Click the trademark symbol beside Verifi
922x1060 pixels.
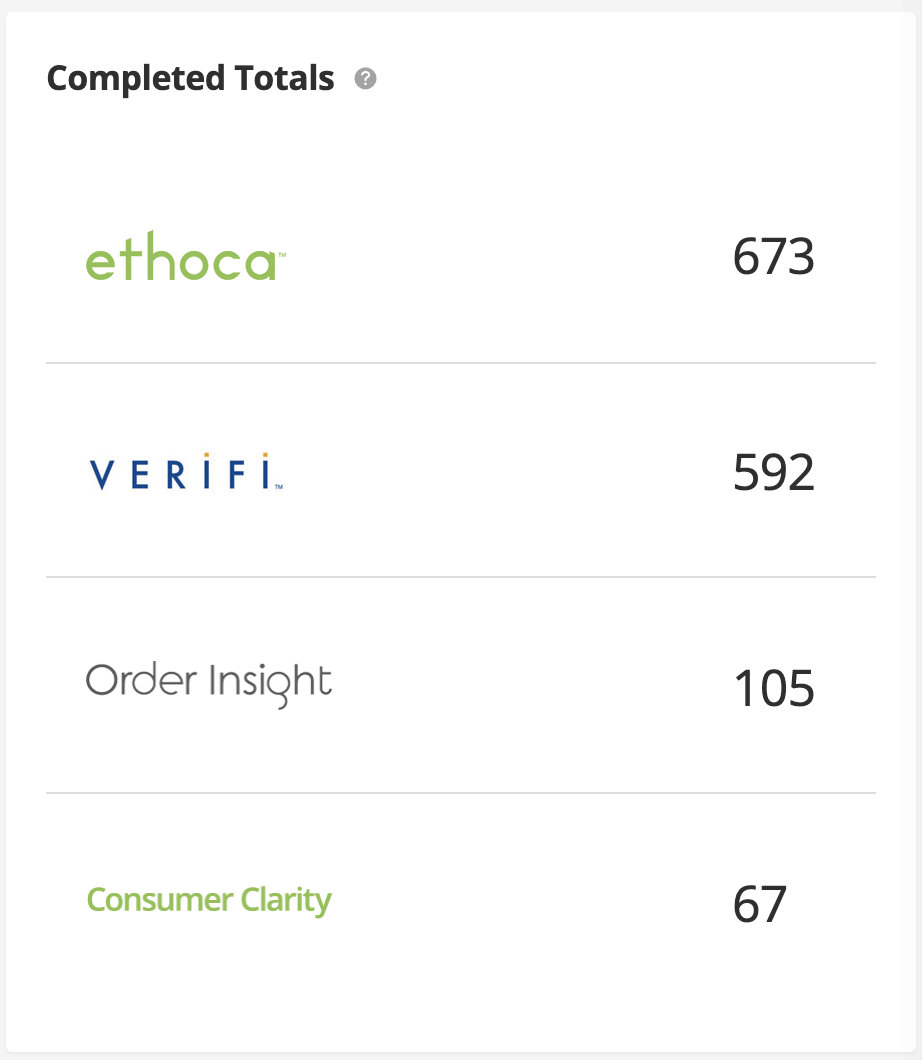point(278,486)
